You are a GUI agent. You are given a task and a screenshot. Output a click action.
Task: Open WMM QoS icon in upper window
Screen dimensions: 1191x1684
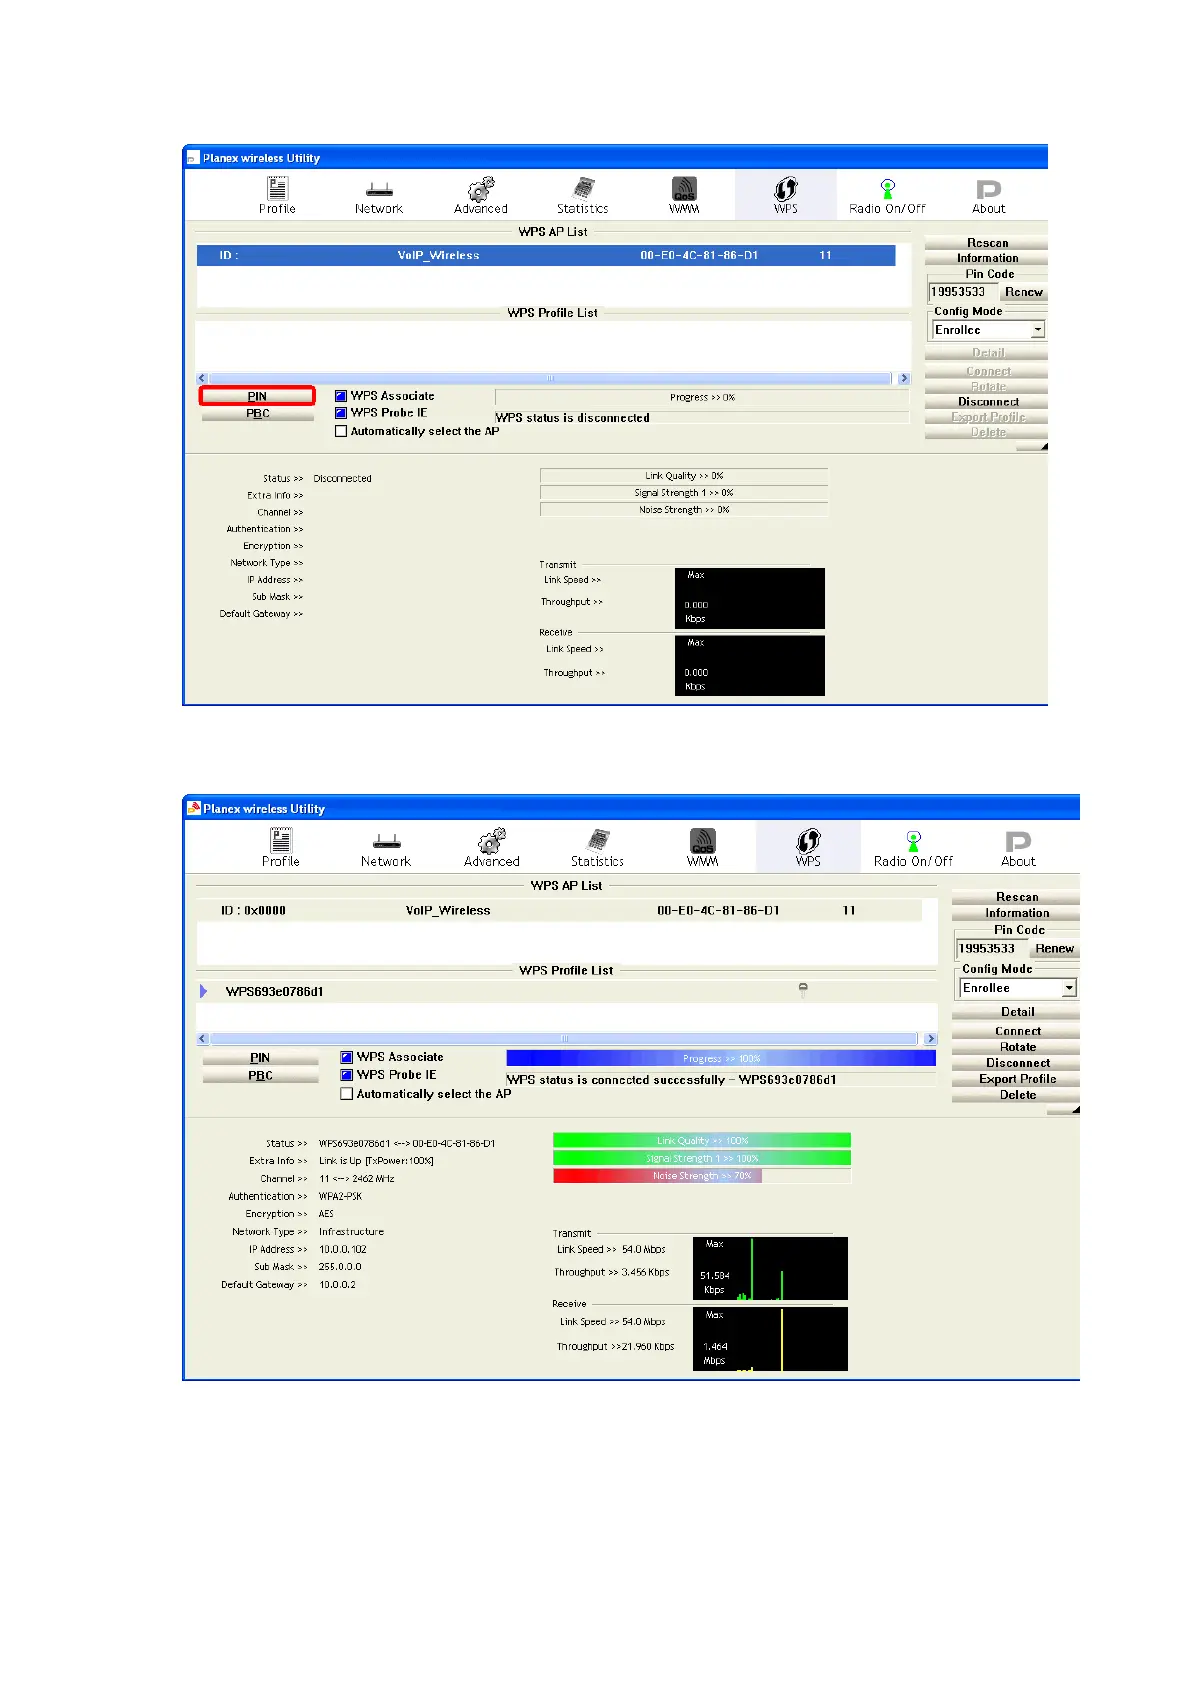(x=684, y=188)
